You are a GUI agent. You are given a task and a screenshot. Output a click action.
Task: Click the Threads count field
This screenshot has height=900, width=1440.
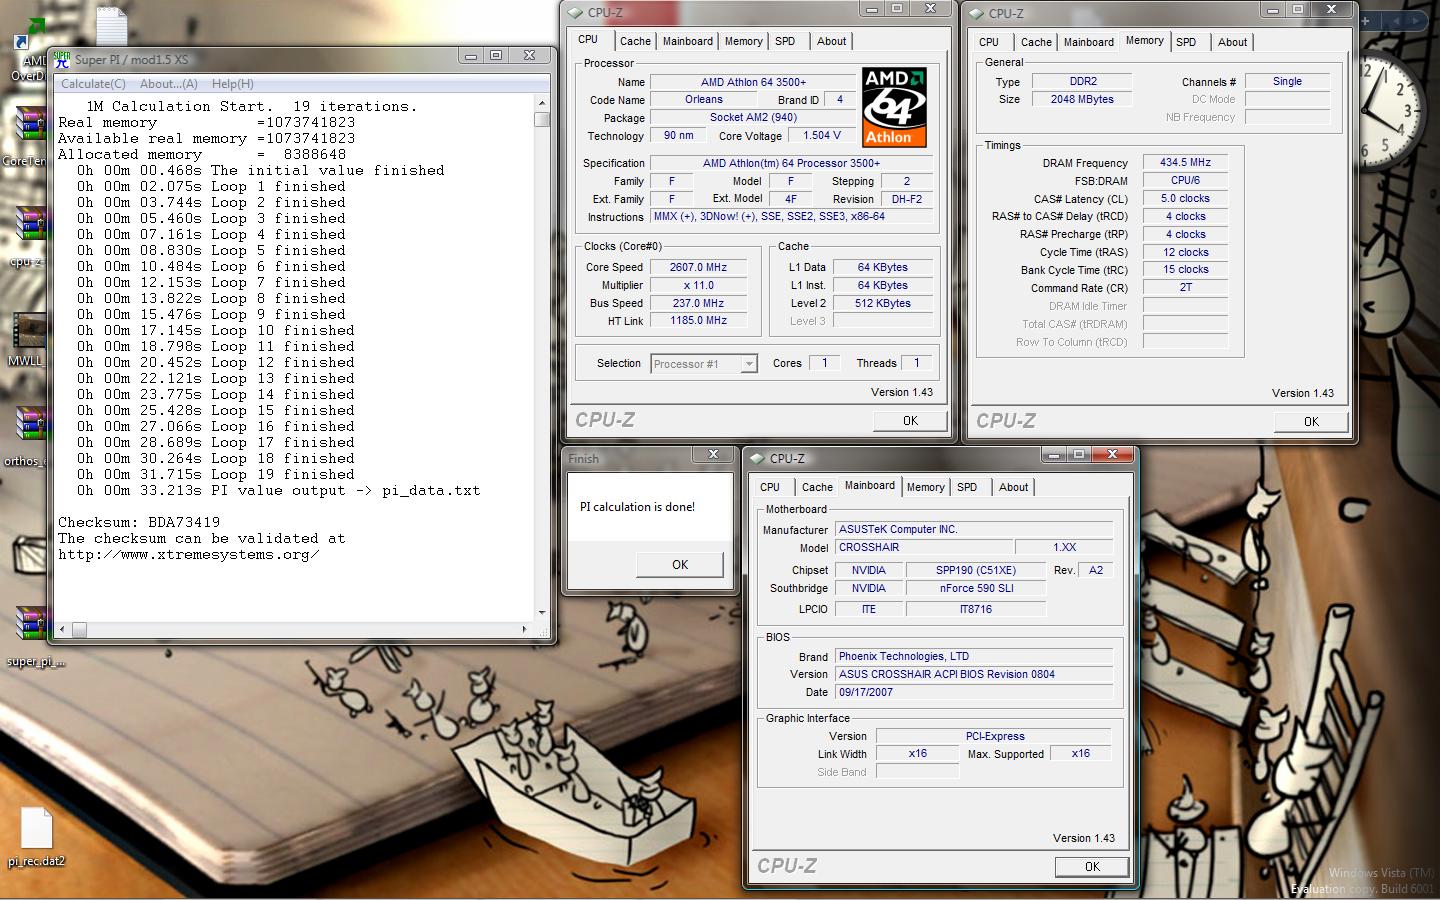pos(916,363)
